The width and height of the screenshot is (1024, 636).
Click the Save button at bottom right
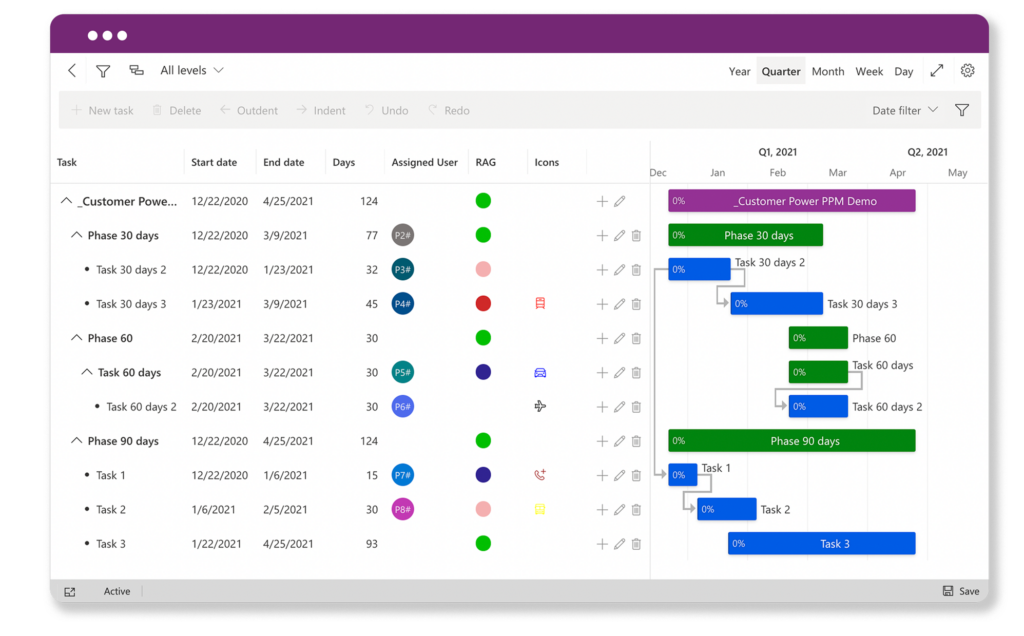959,591
